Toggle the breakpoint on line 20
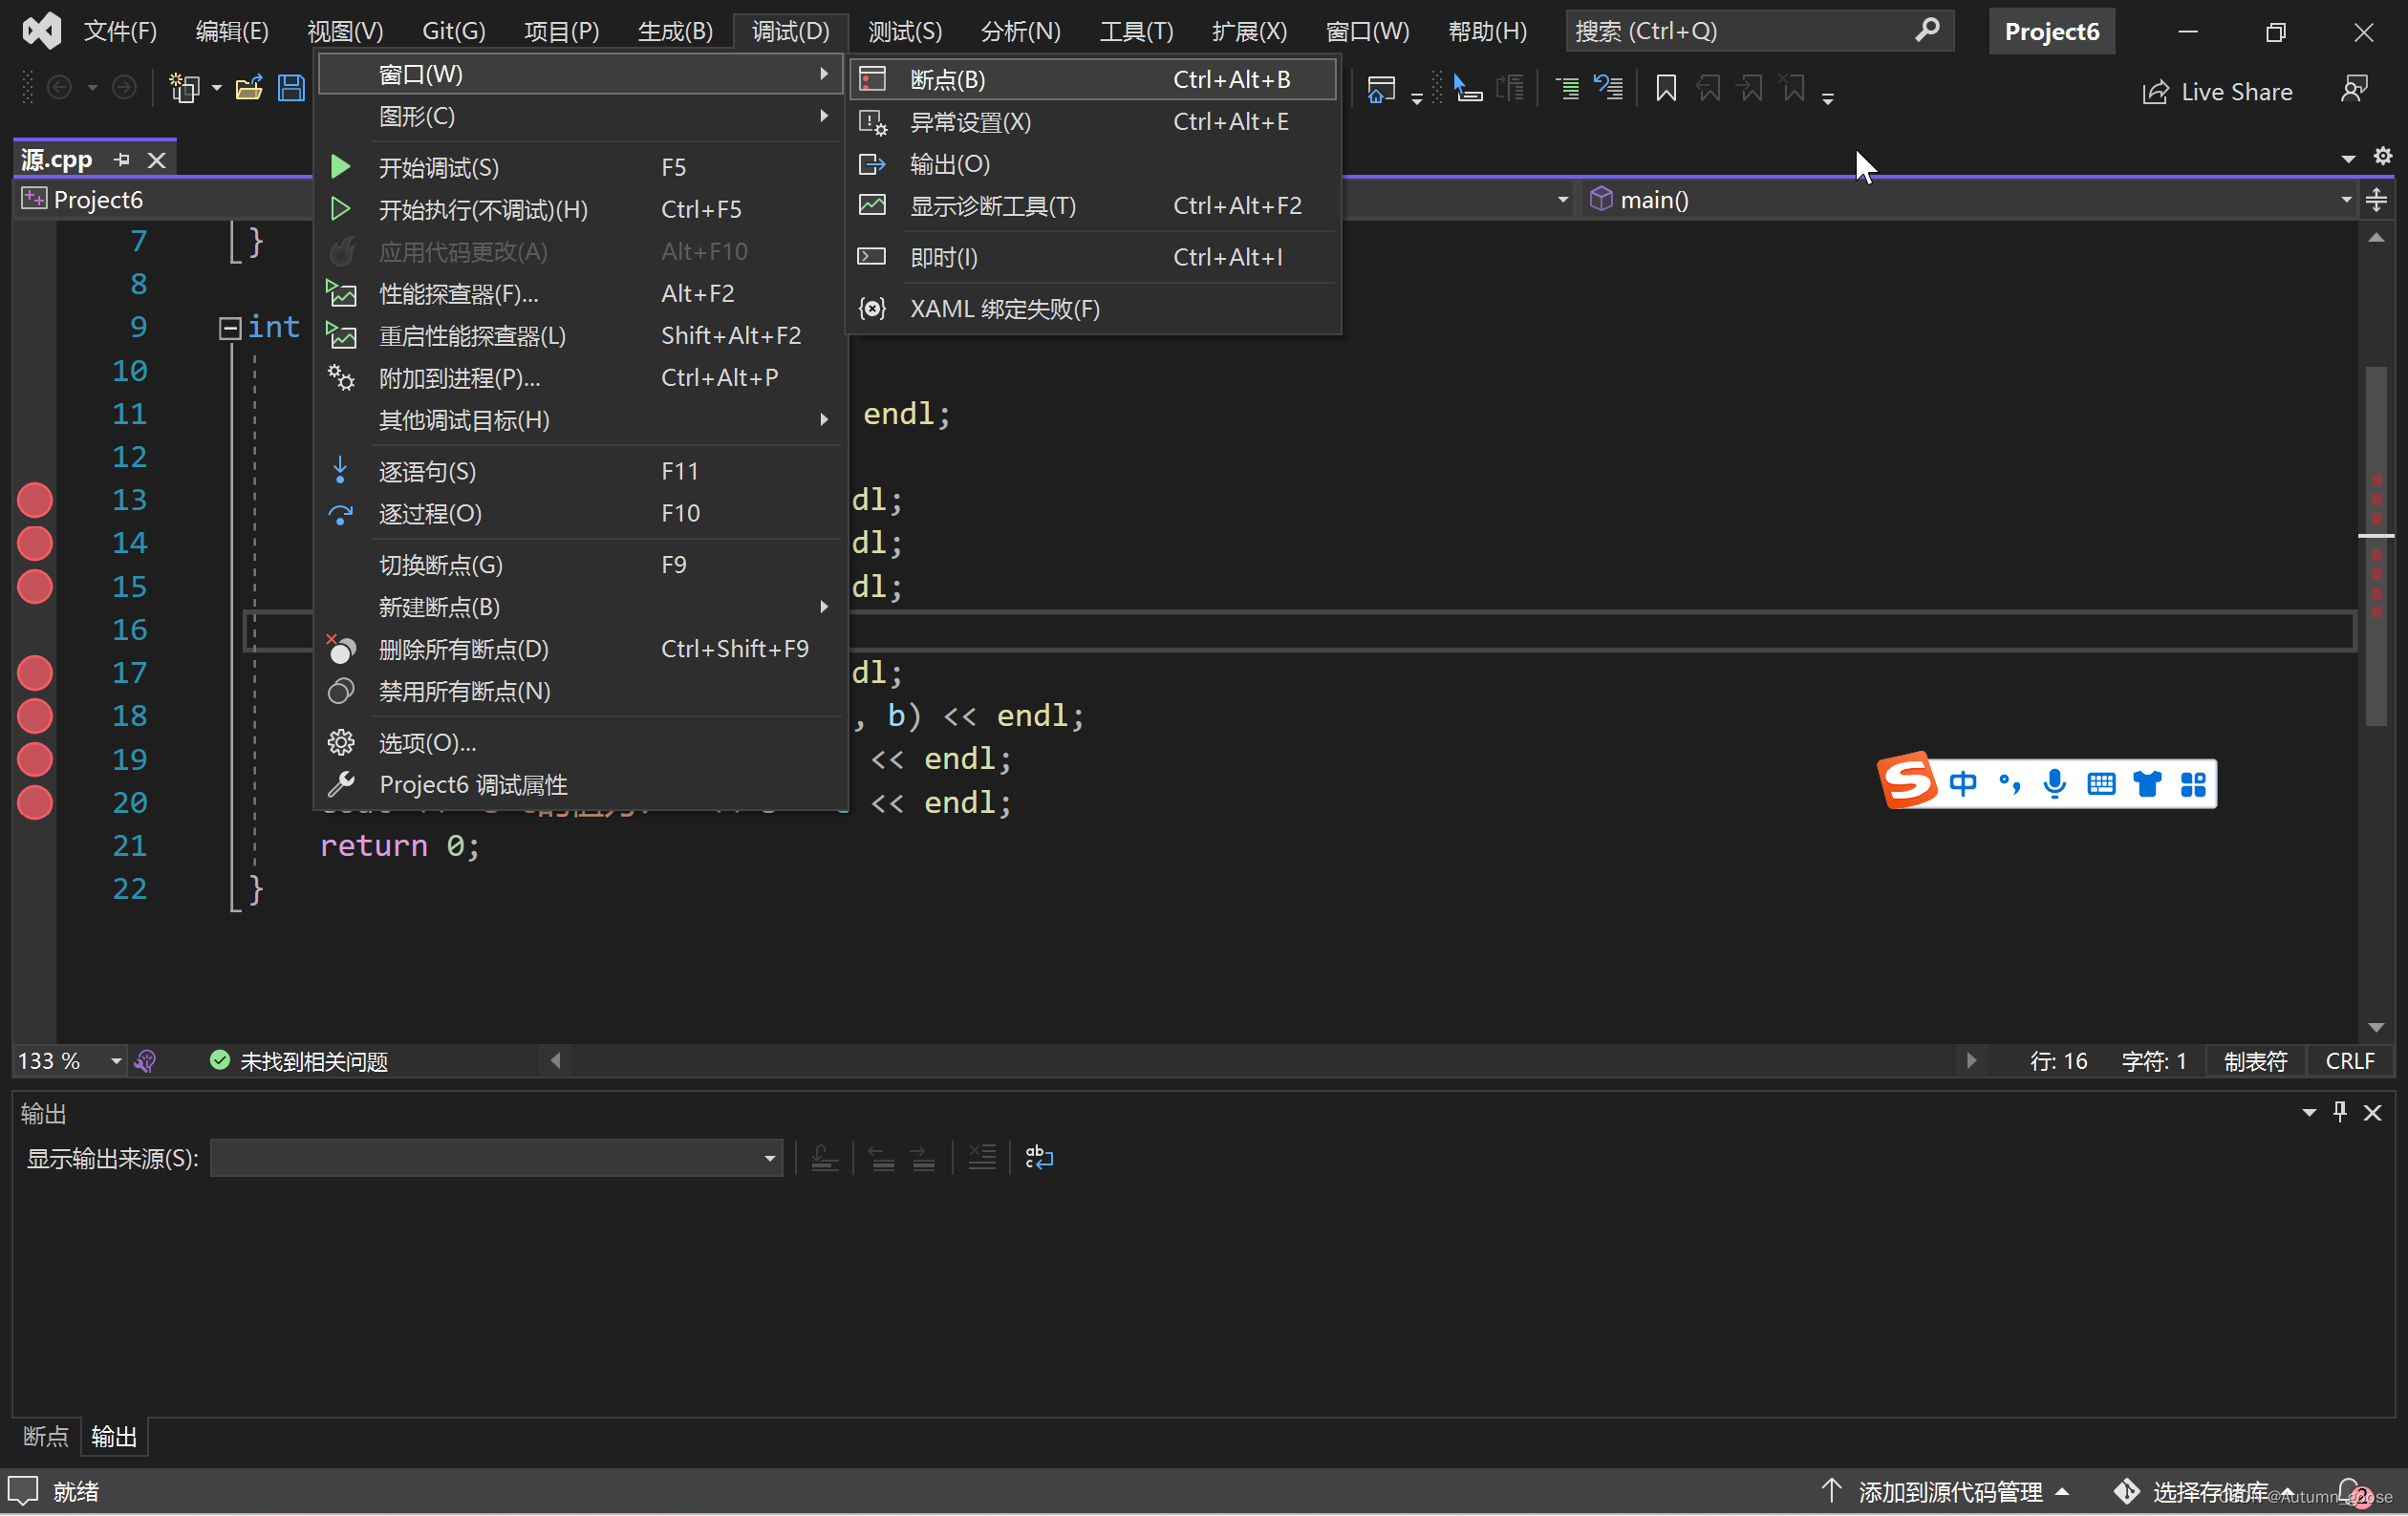This screenshot has width=2408, height=1516. (x=35, y=803)
